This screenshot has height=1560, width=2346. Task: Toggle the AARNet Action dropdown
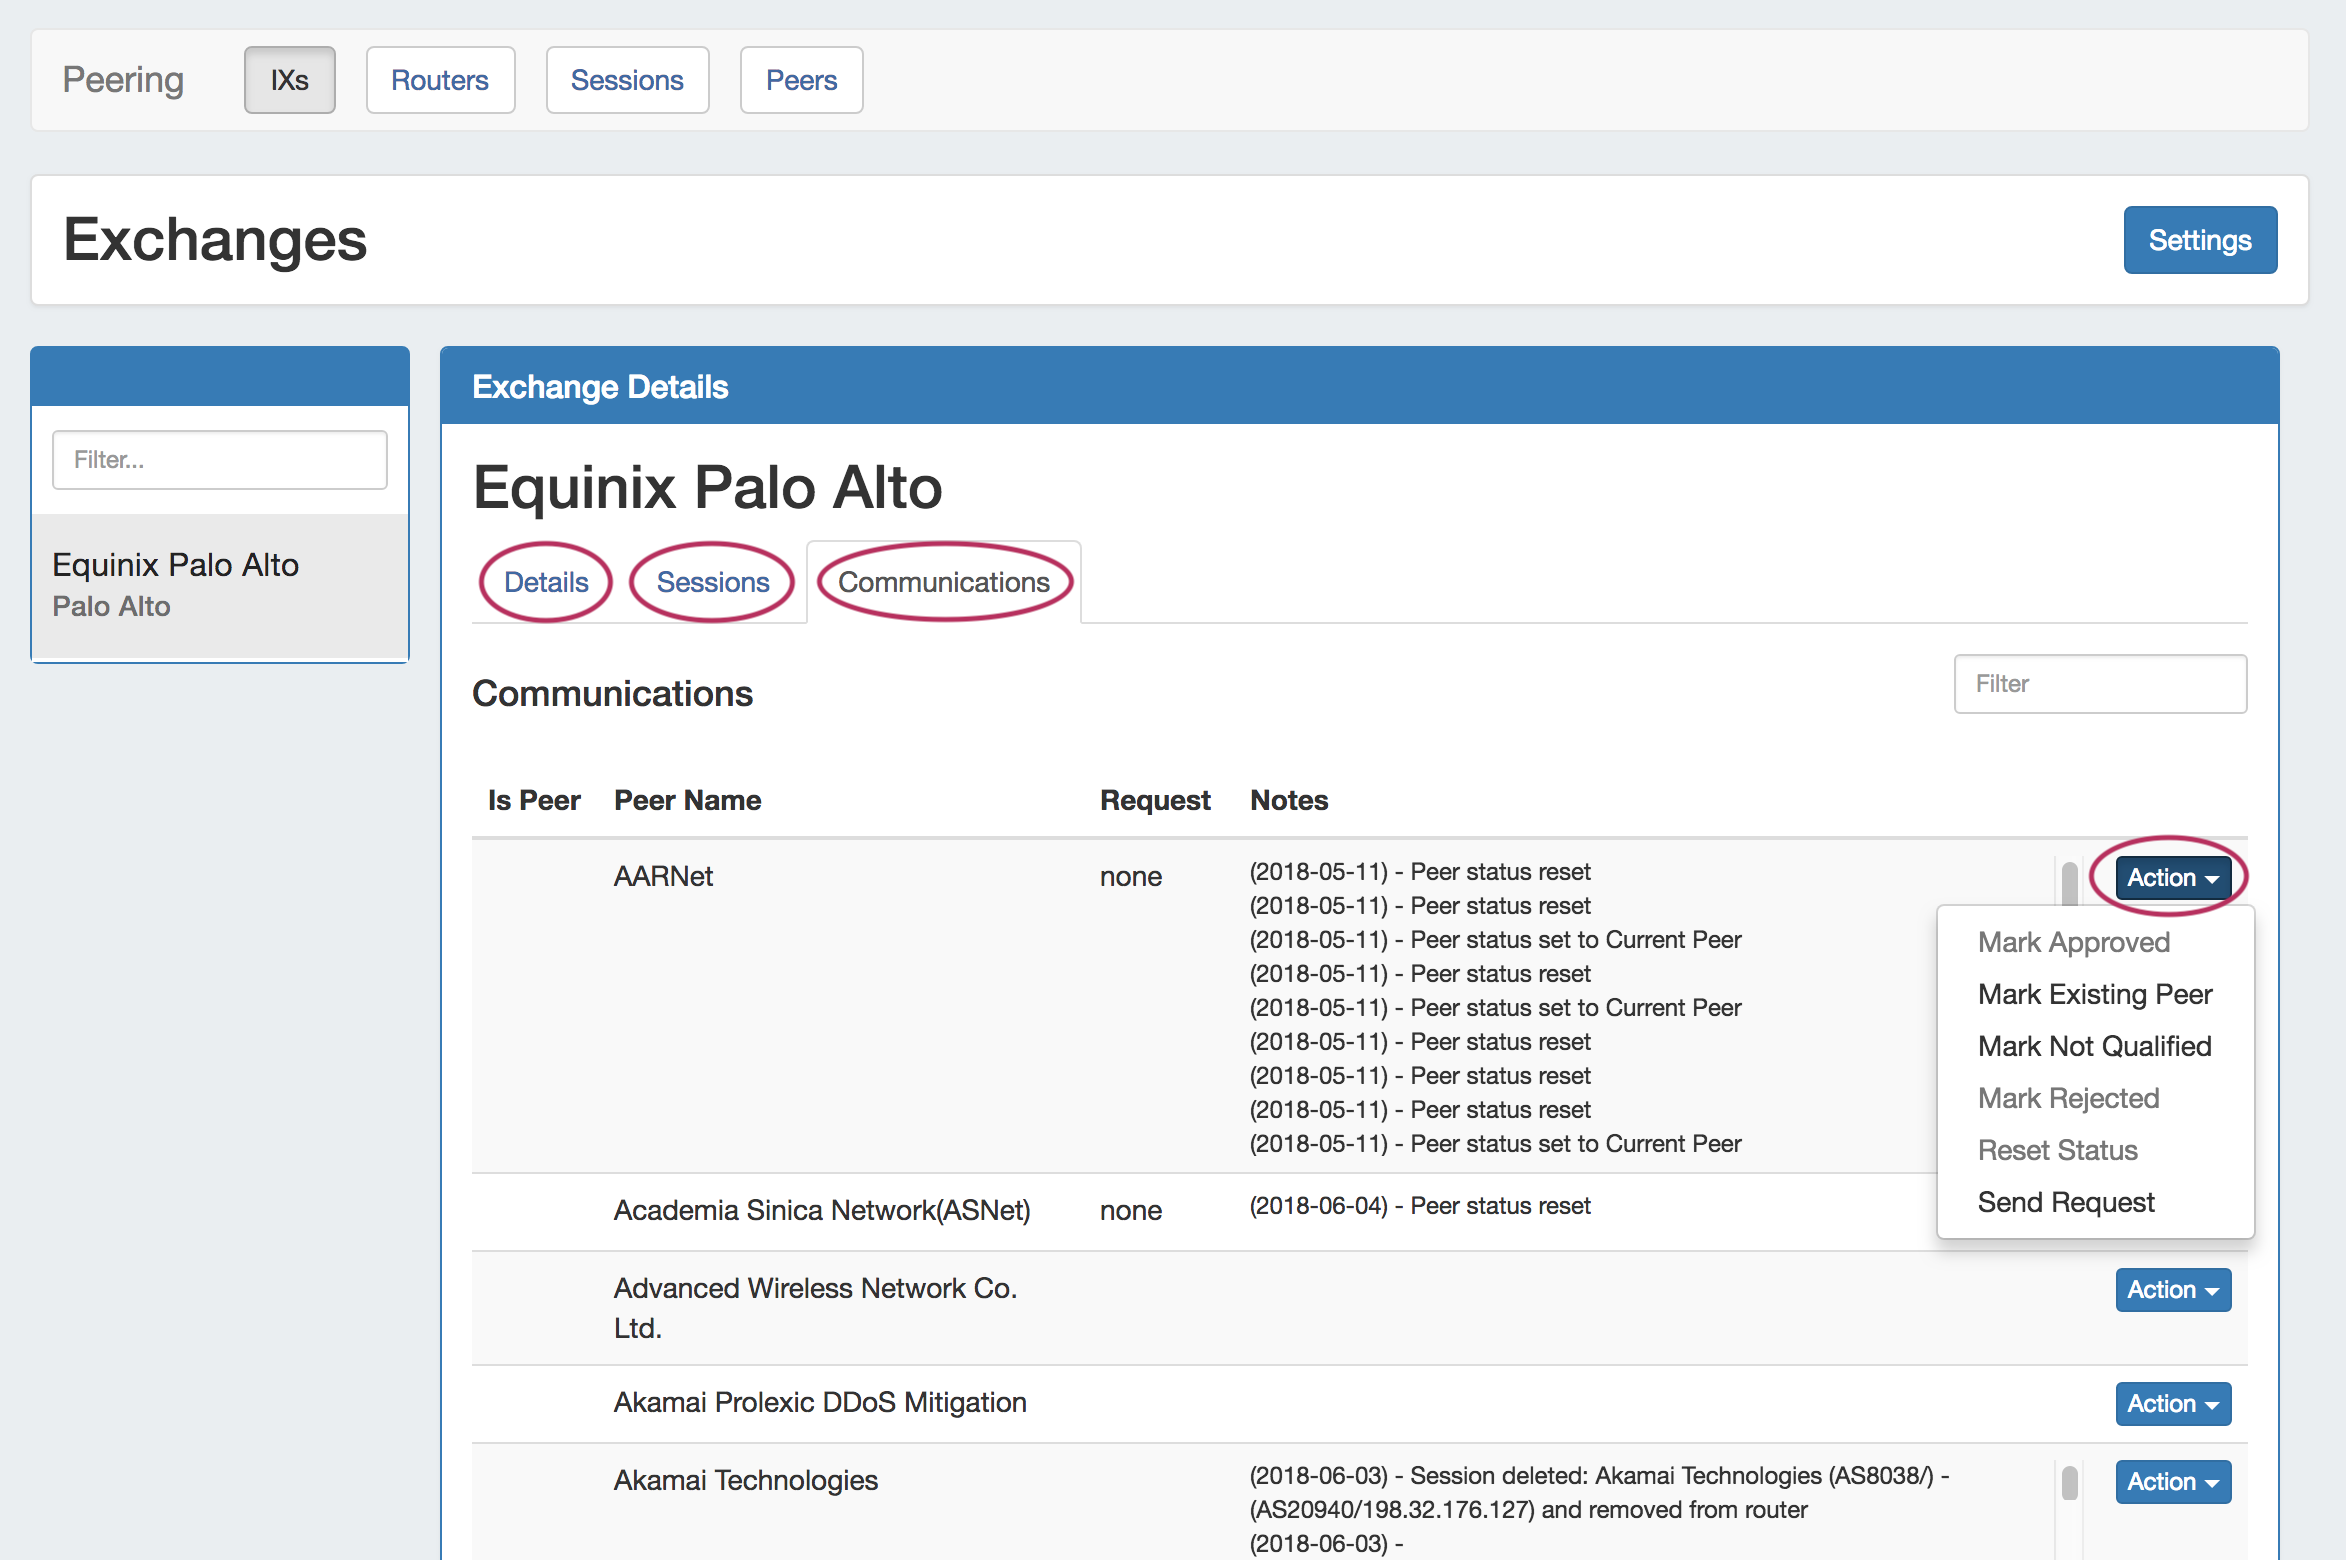[x=2172, y=878]
